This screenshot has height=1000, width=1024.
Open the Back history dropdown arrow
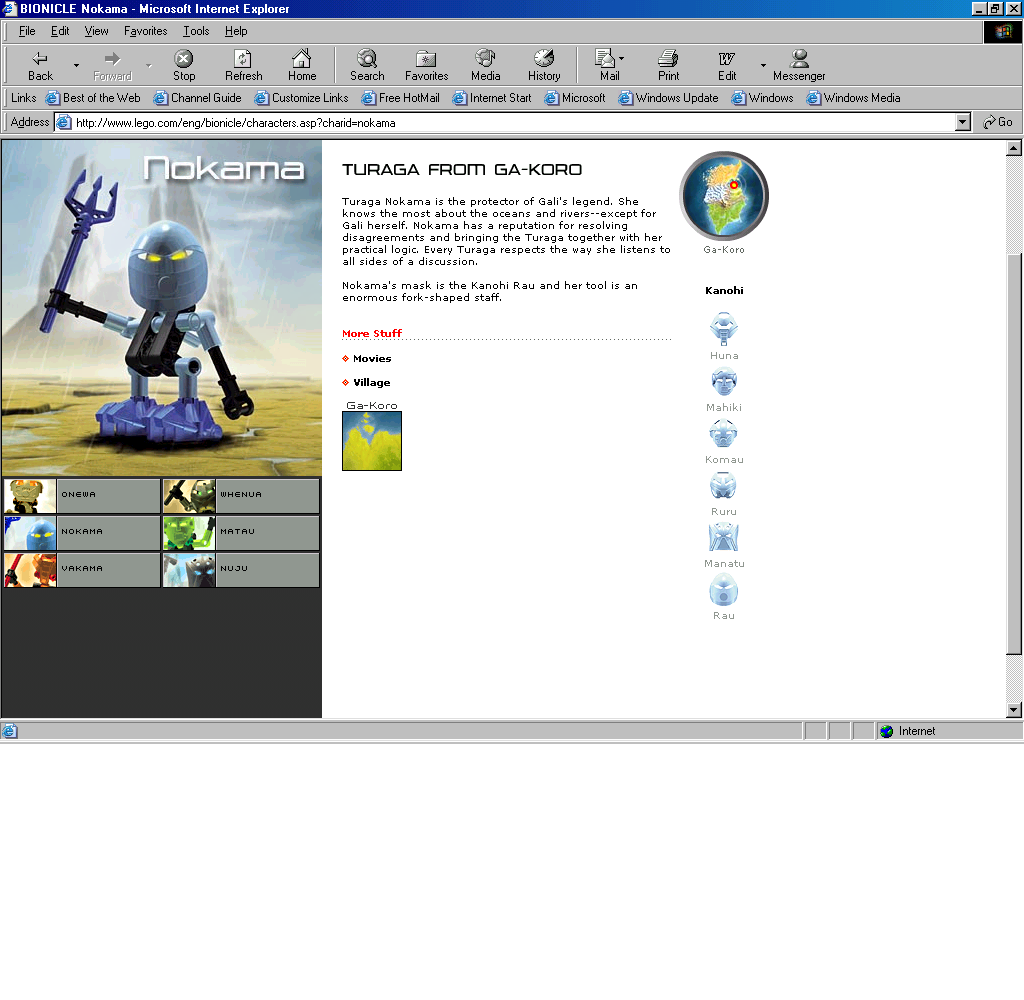click(x=76, y=66)
